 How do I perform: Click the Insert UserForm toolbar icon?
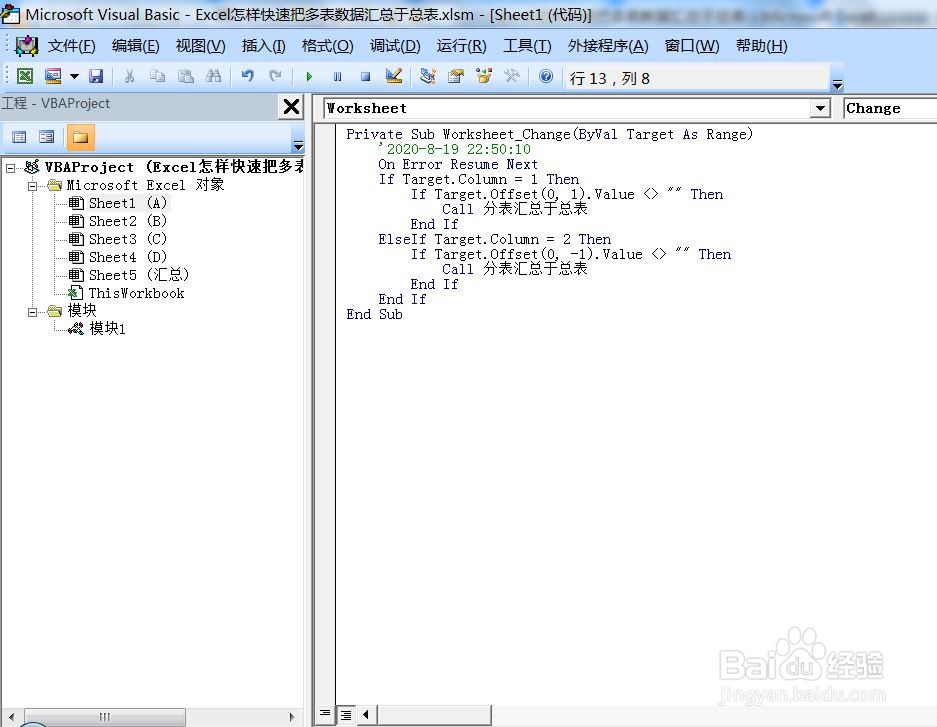pyautogui.click(x=53, y=76)
